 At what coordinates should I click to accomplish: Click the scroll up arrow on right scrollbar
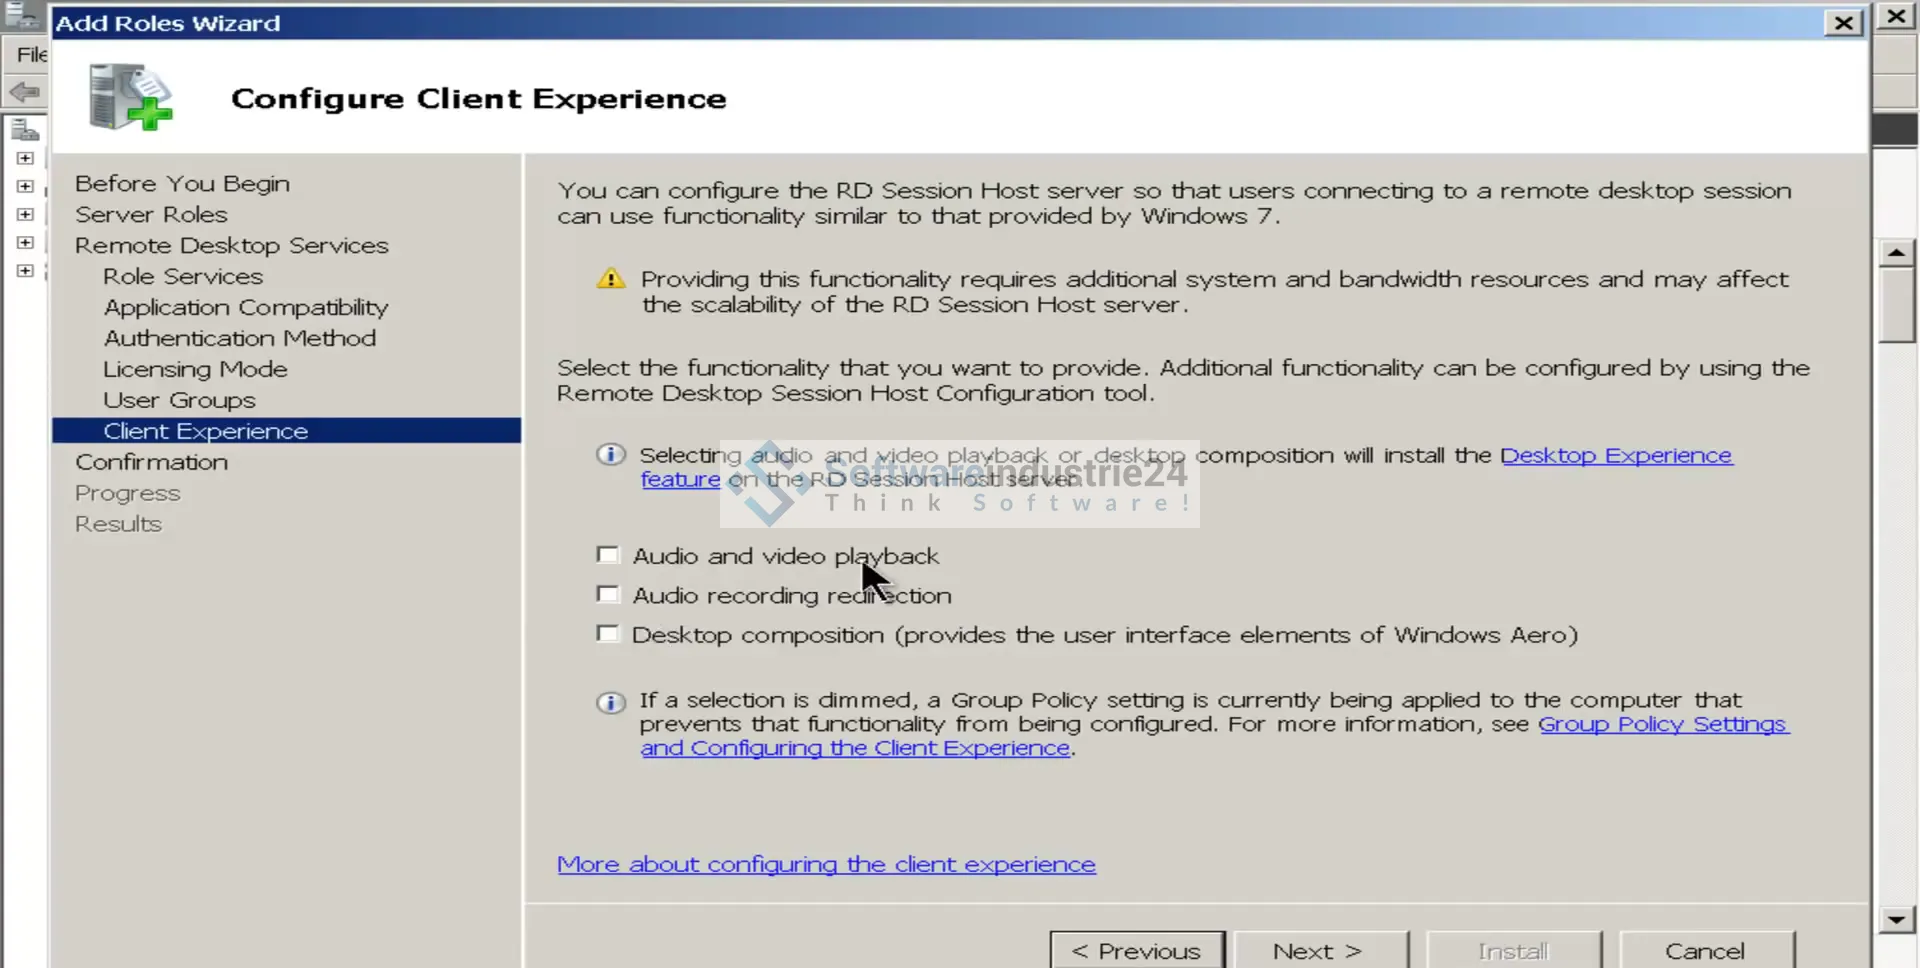point(1896,252)
